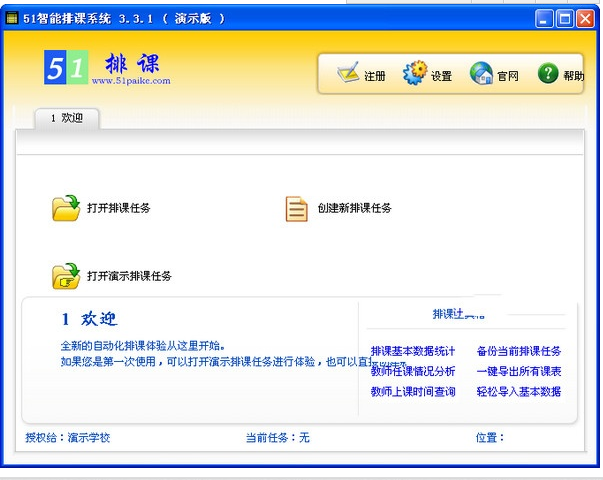
Task: Click the app icon in the title bar
Action: [x=12, y=18]
